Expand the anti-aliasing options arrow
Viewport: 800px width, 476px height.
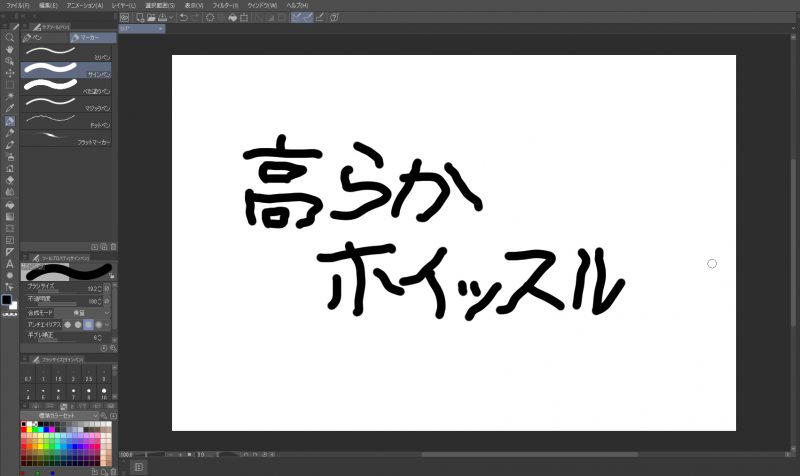click(x=107, y=324)
